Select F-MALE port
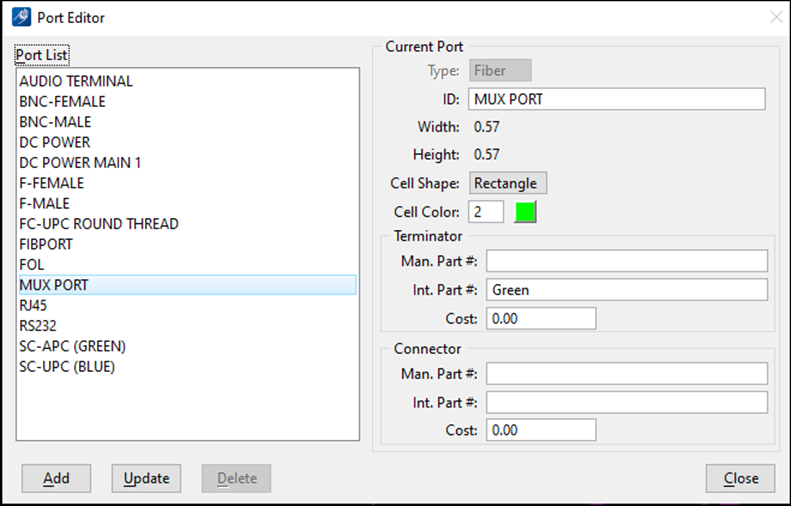The image size is (791, 506). [44, 203]
